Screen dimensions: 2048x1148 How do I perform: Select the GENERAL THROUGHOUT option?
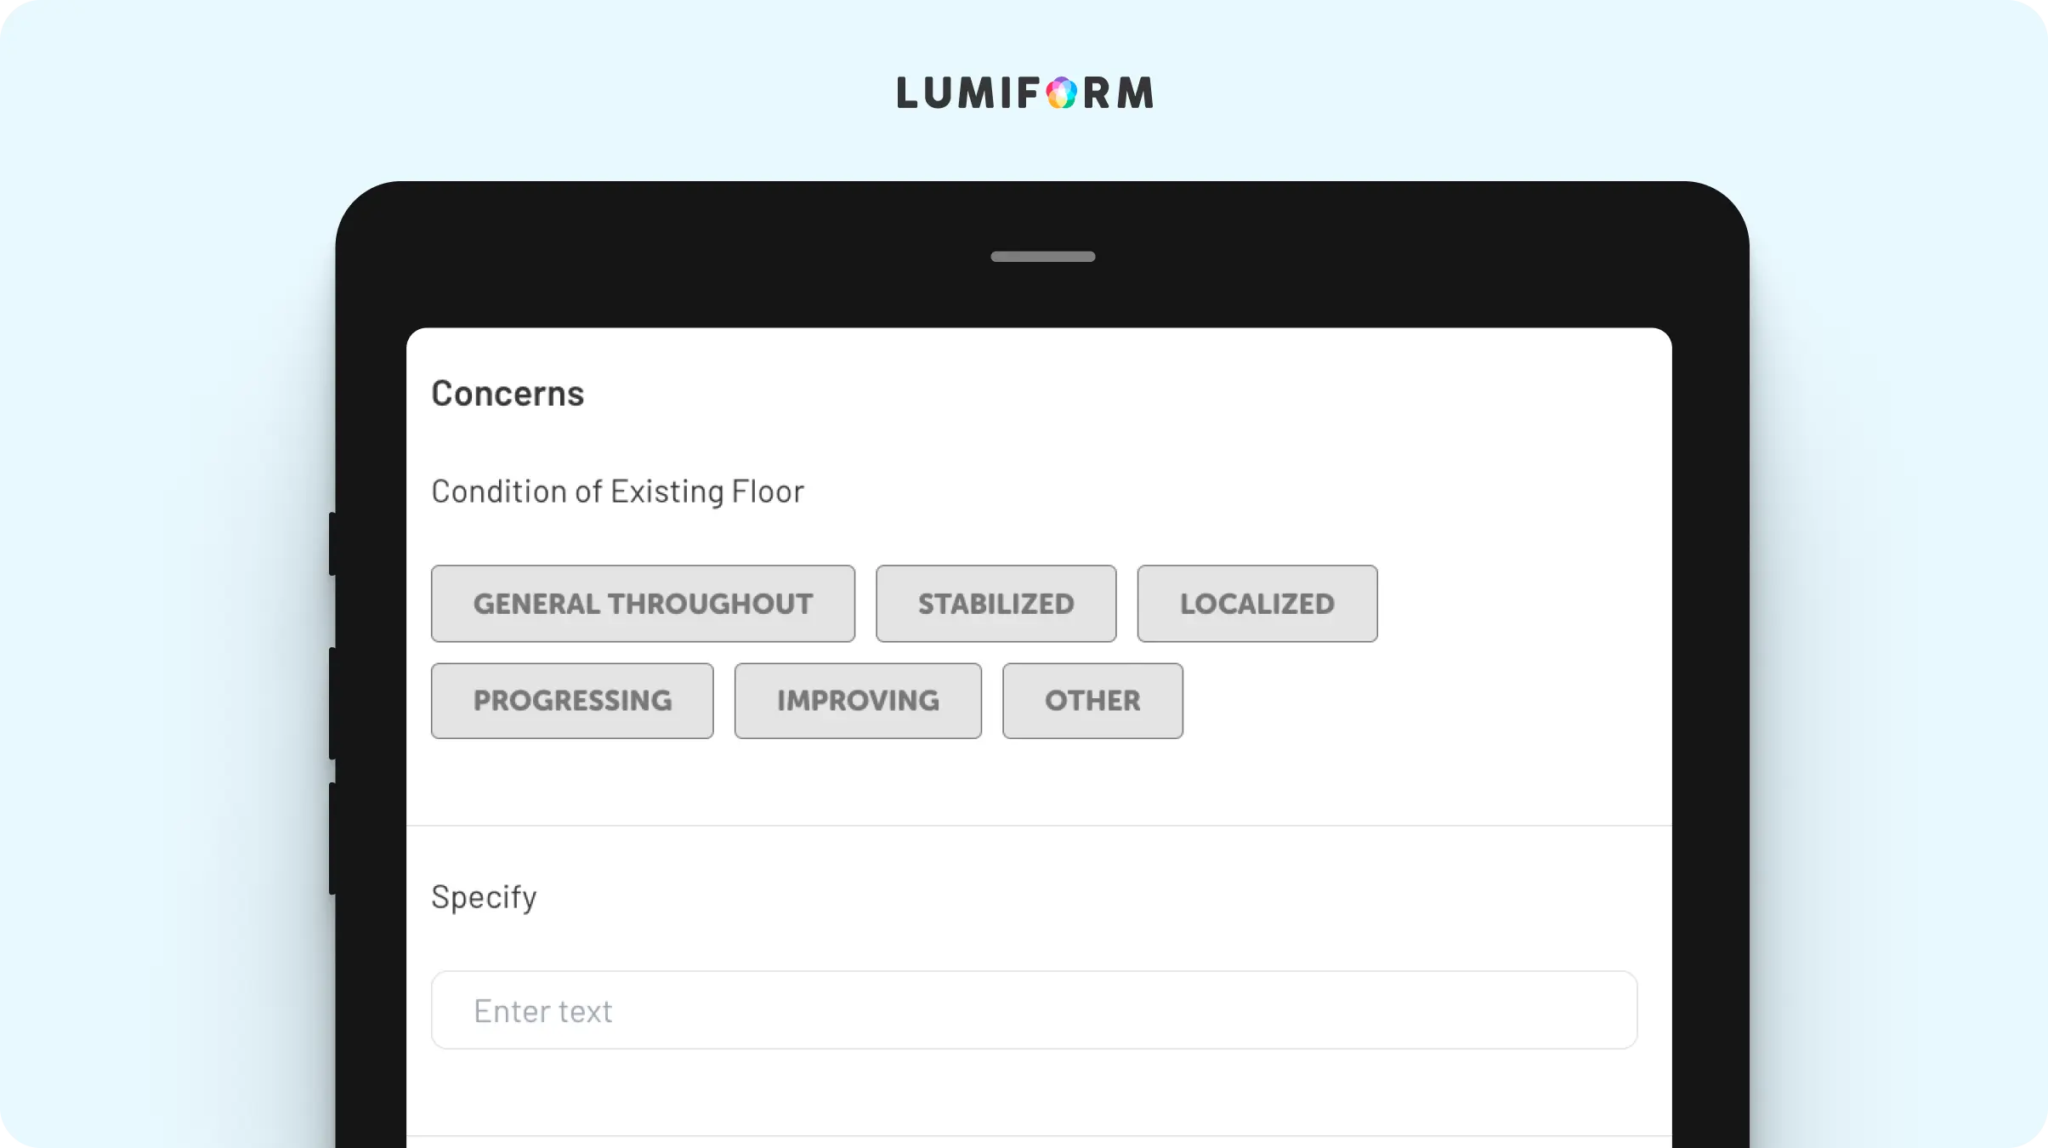(x=643, y=603)
